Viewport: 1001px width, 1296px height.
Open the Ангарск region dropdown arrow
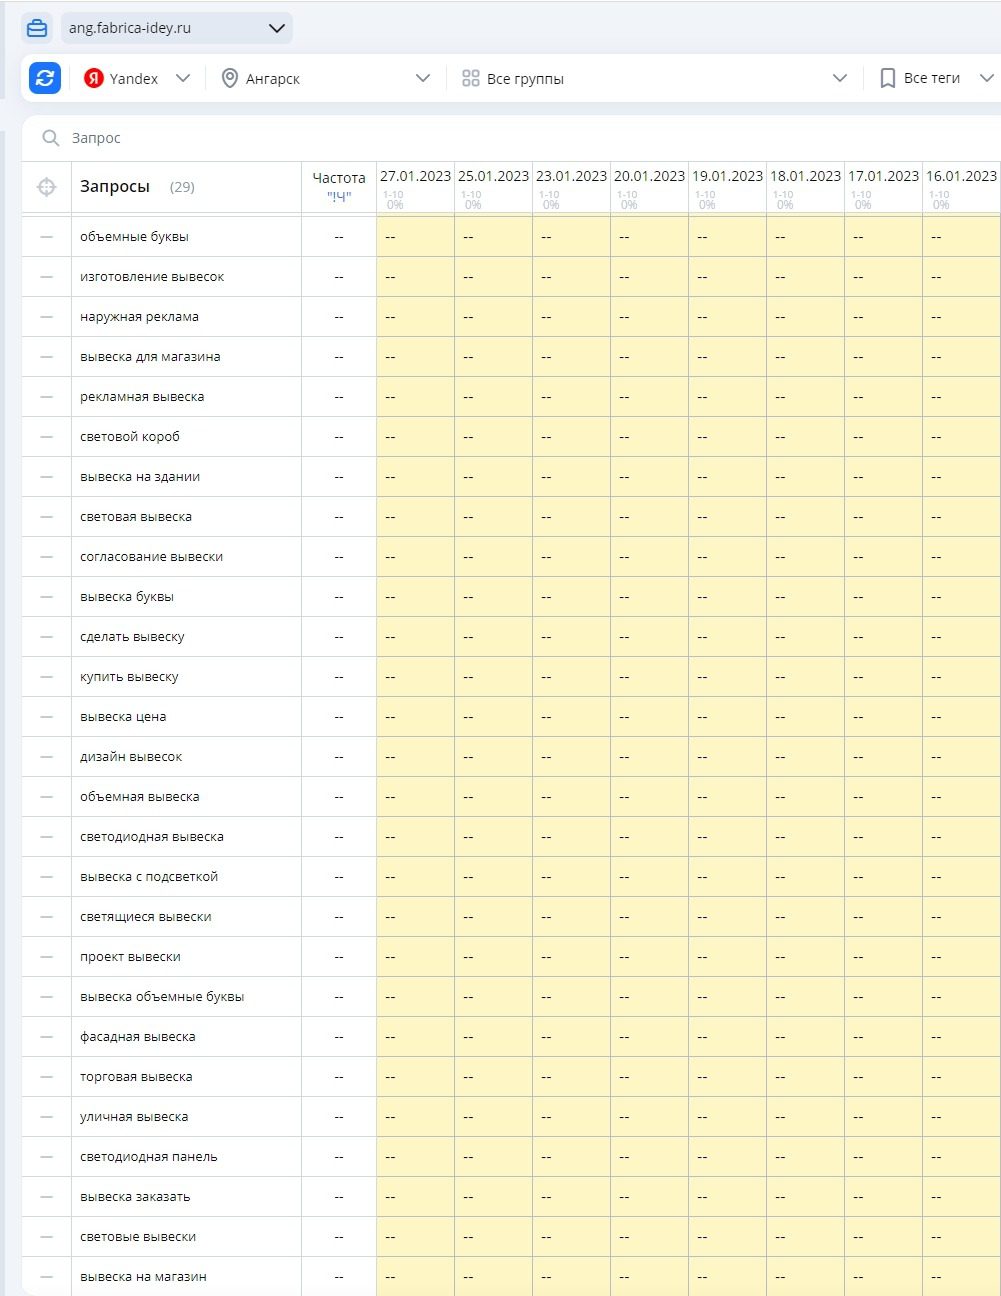422,78
